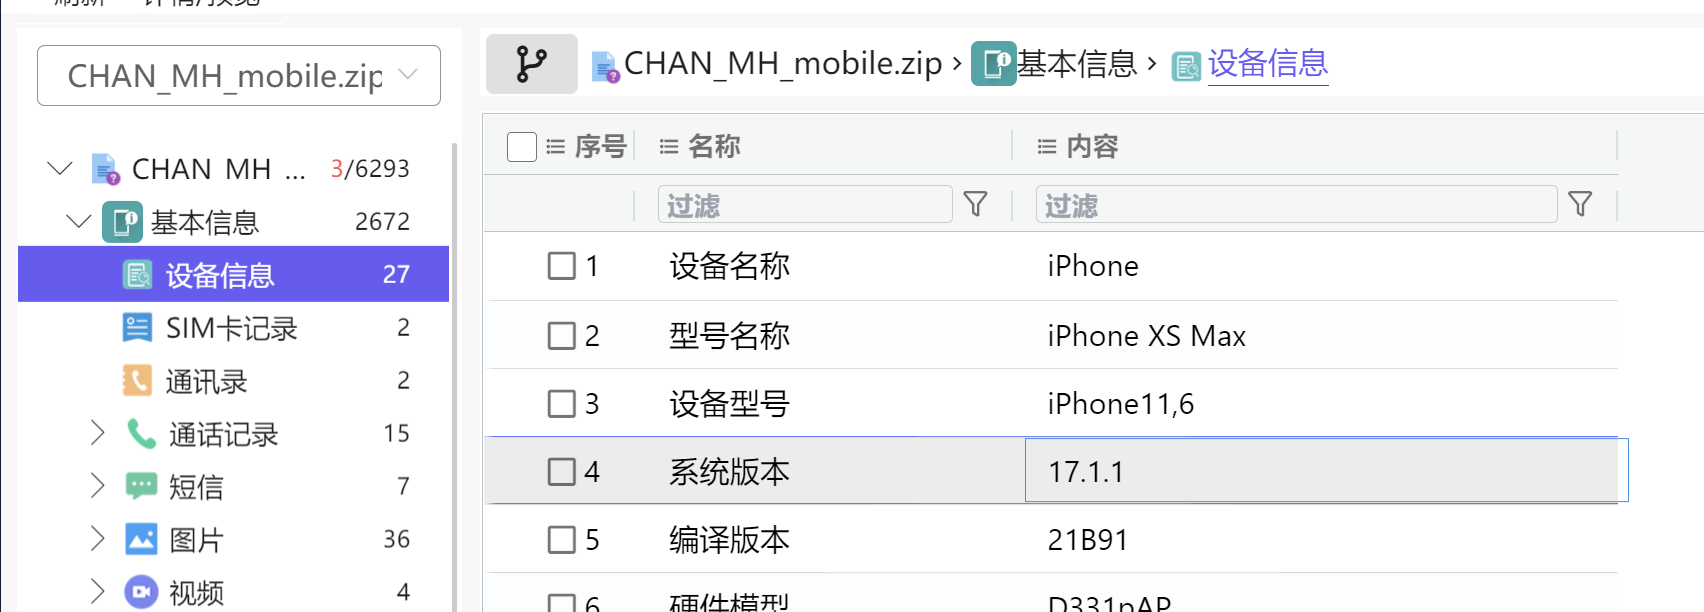This screenshot has height=612, width=1704.
Task: Click the 视频 video camera icon
Action: click(x=141, y=592)
